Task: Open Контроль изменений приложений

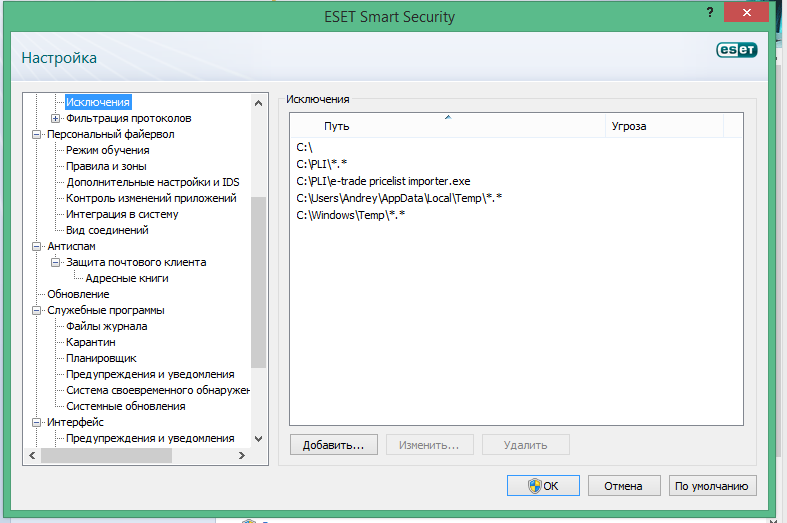Action: (151, 198)
